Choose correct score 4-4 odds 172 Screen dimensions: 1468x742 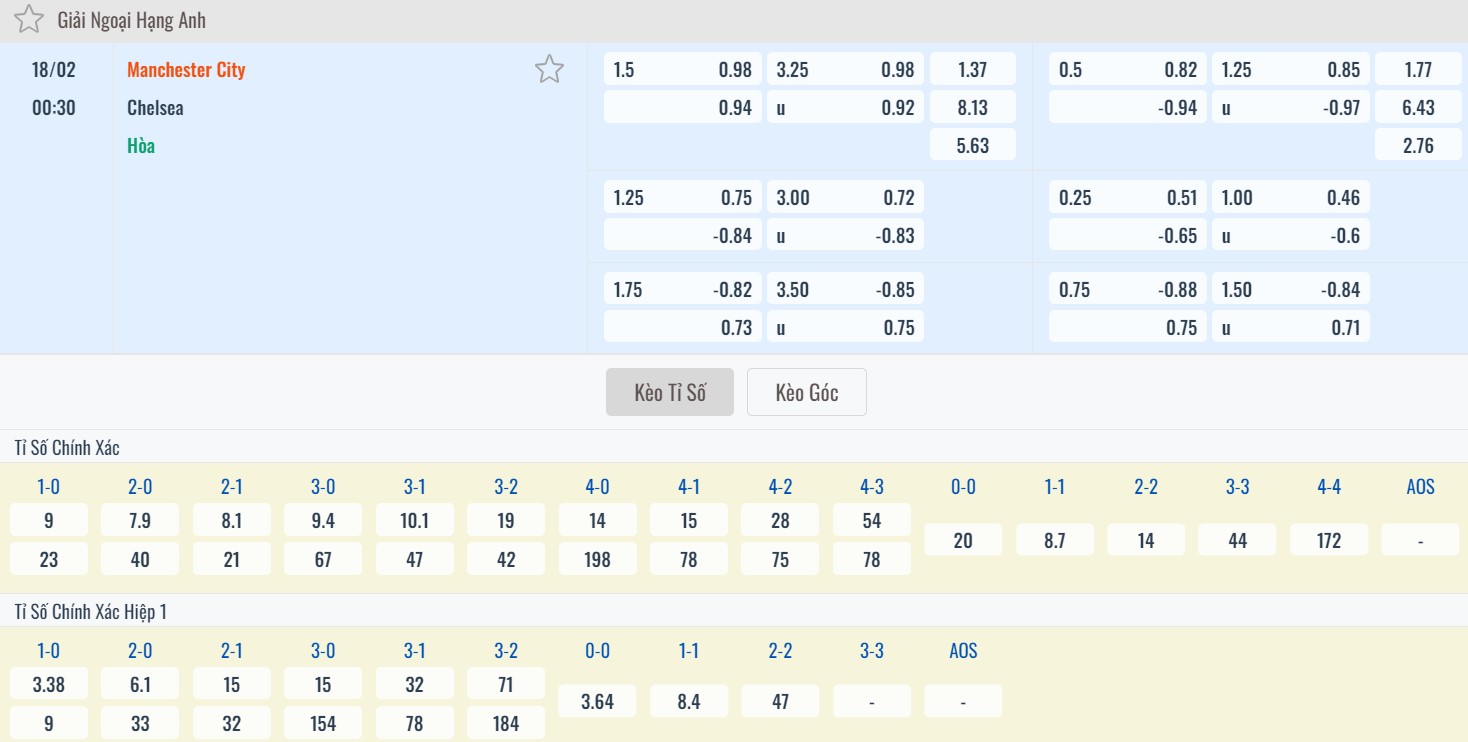tap(1328, 541)
